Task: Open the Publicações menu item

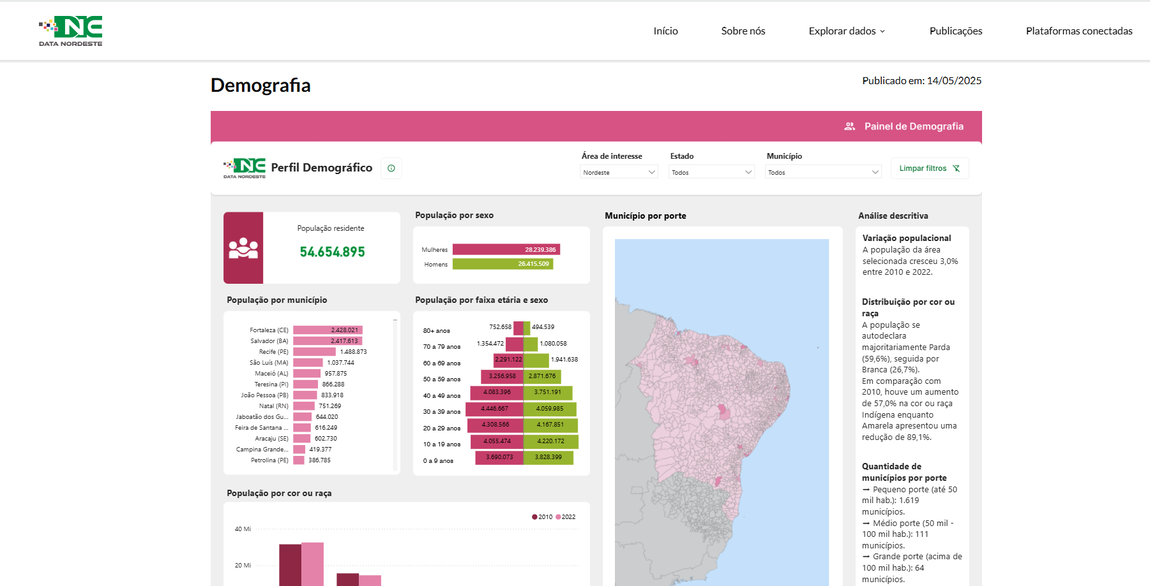Action: pyautogui.click(x=955, y=31)
